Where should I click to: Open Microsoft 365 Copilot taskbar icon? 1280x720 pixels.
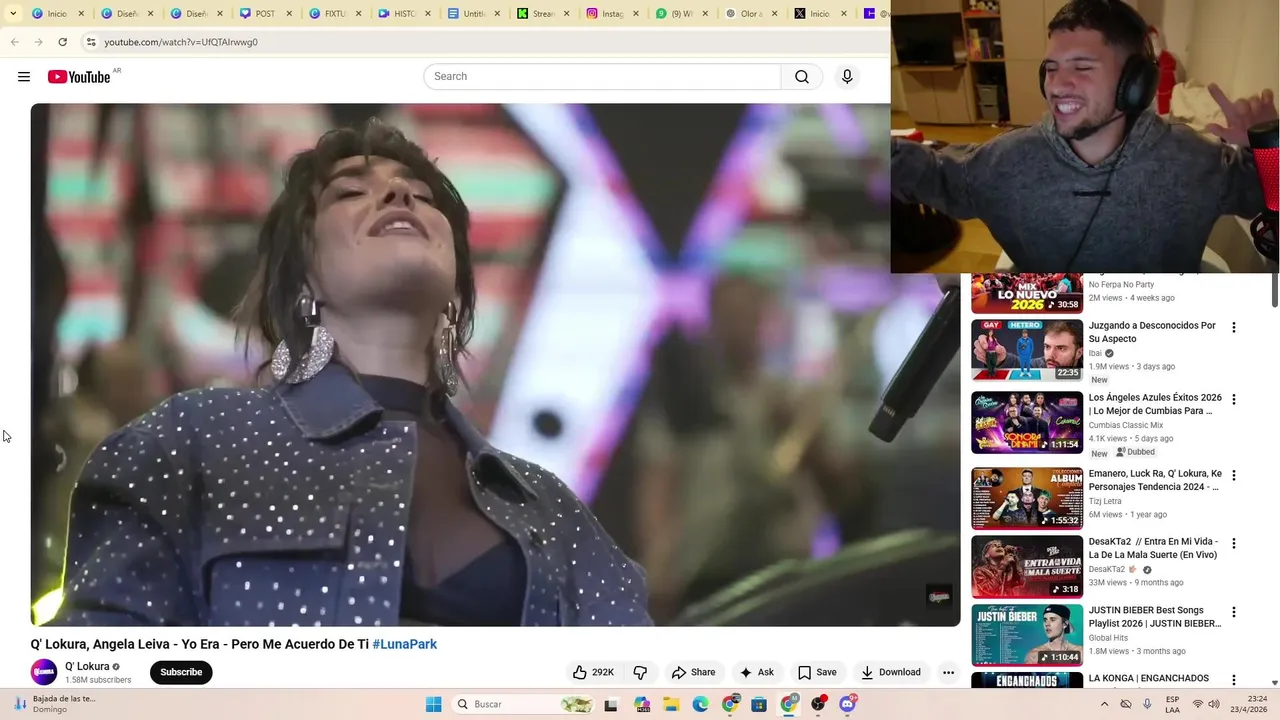[x=642, y=704]
